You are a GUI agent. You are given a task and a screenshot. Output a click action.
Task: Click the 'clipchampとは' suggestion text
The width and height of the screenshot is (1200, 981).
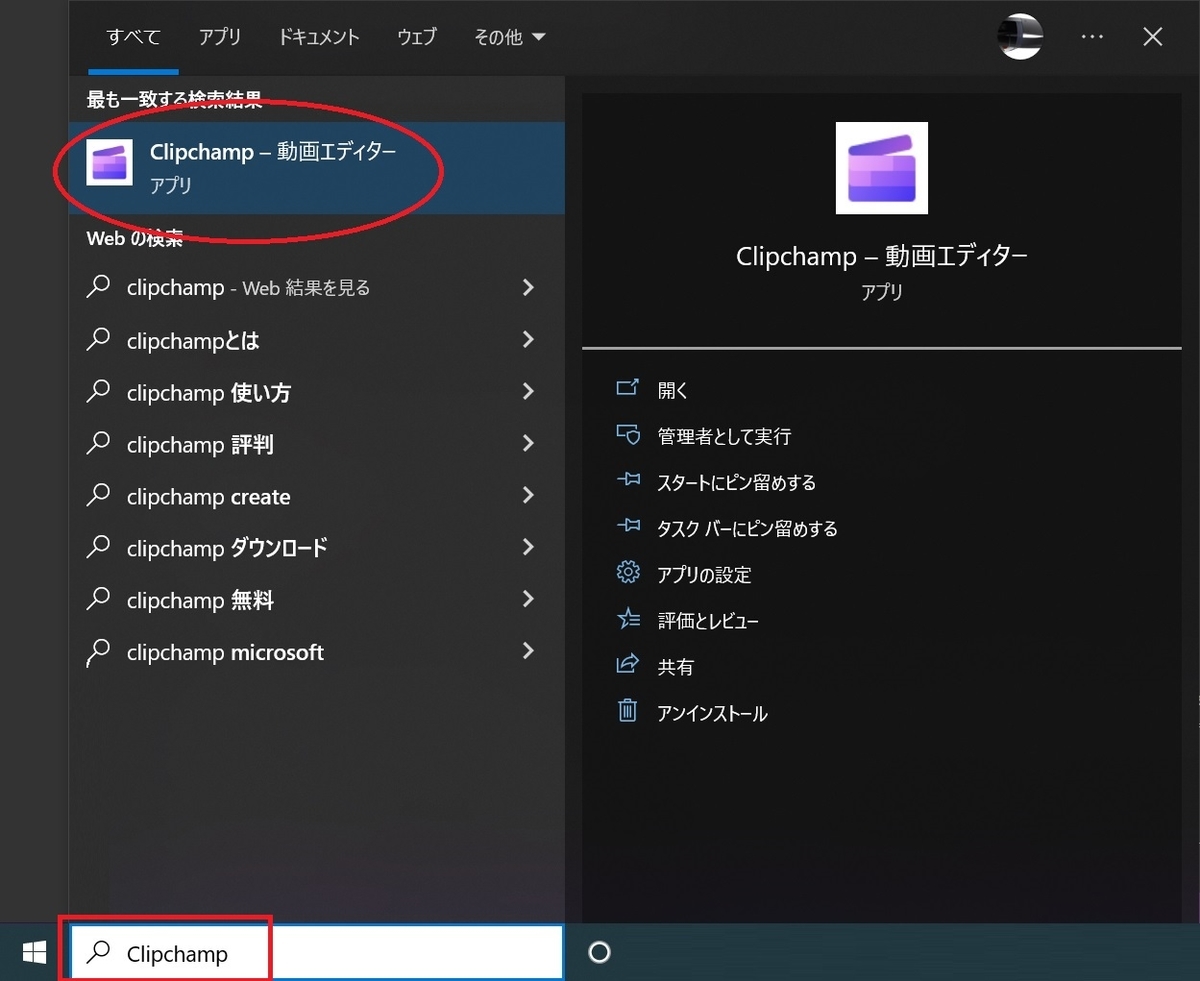[x=193, y=340]
